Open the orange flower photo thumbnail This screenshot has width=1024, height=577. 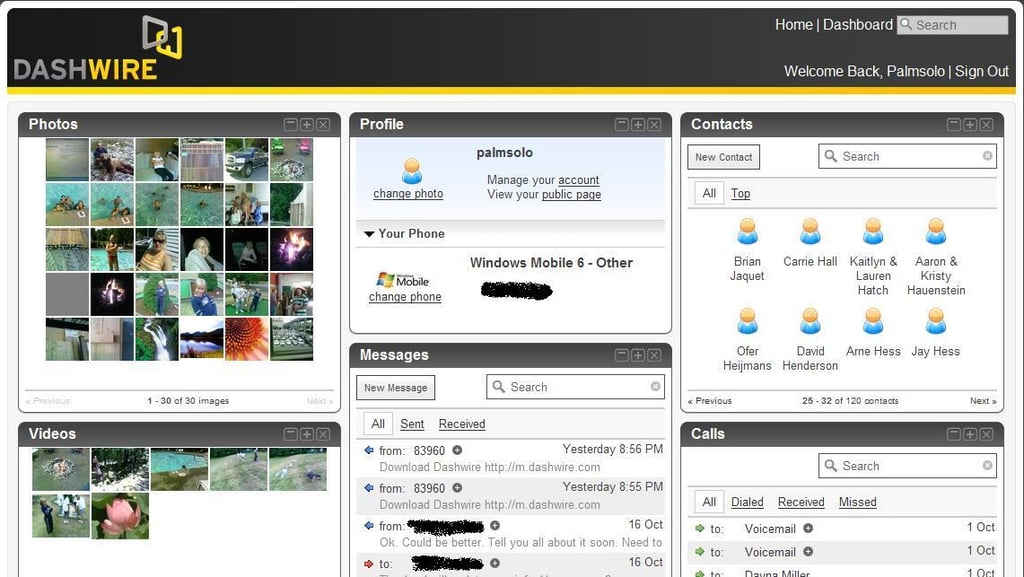point(246,339)
